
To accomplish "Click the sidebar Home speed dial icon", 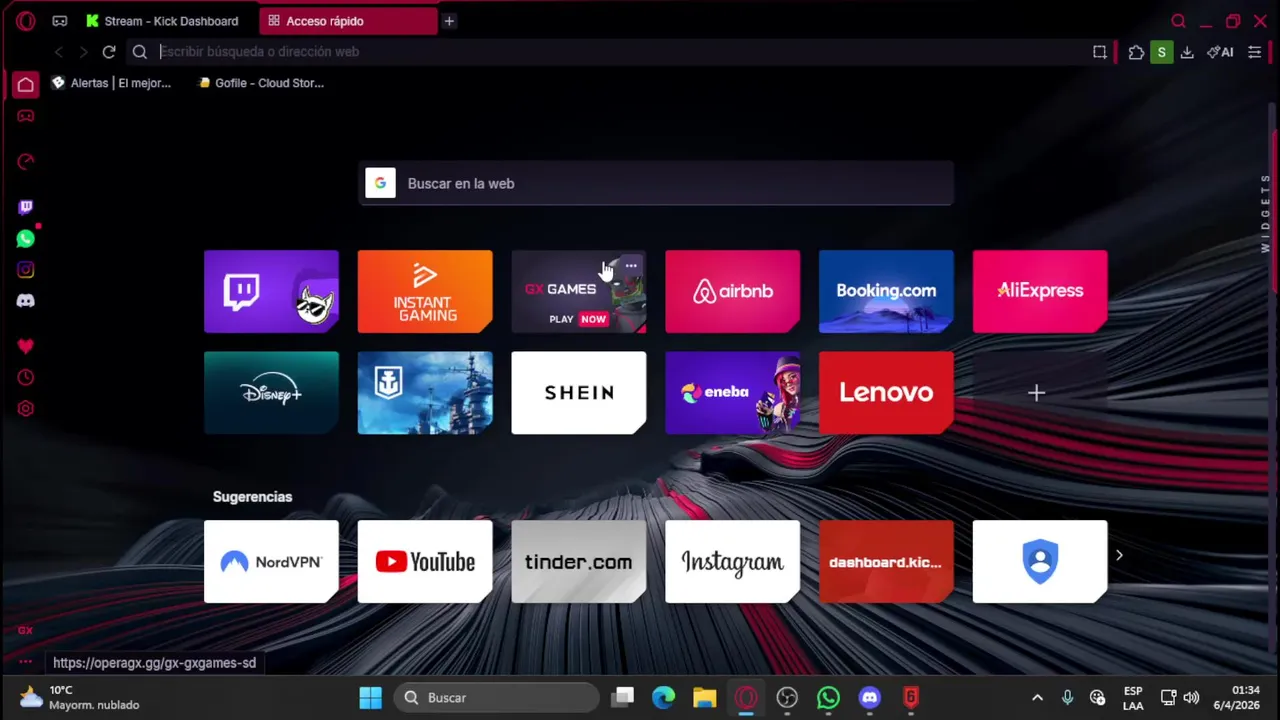I will click(x=26, y=84).
